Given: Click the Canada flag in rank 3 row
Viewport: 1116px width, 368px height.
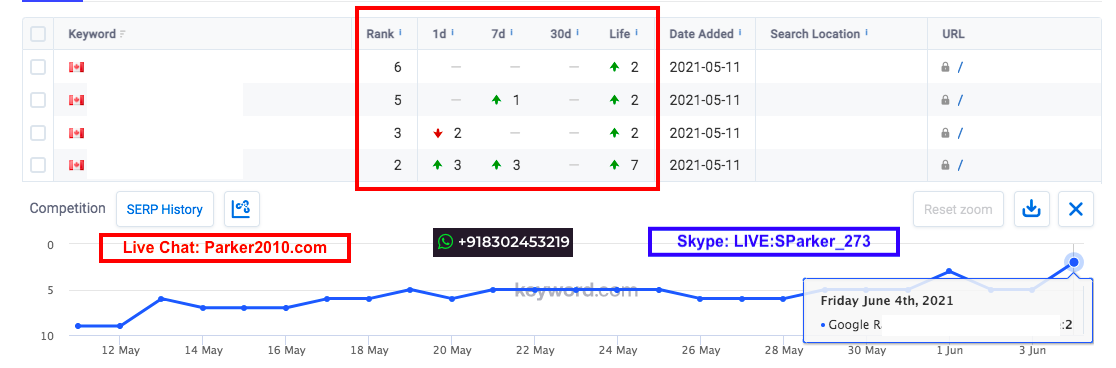Looking at the screenshot, I should point(76,132).
